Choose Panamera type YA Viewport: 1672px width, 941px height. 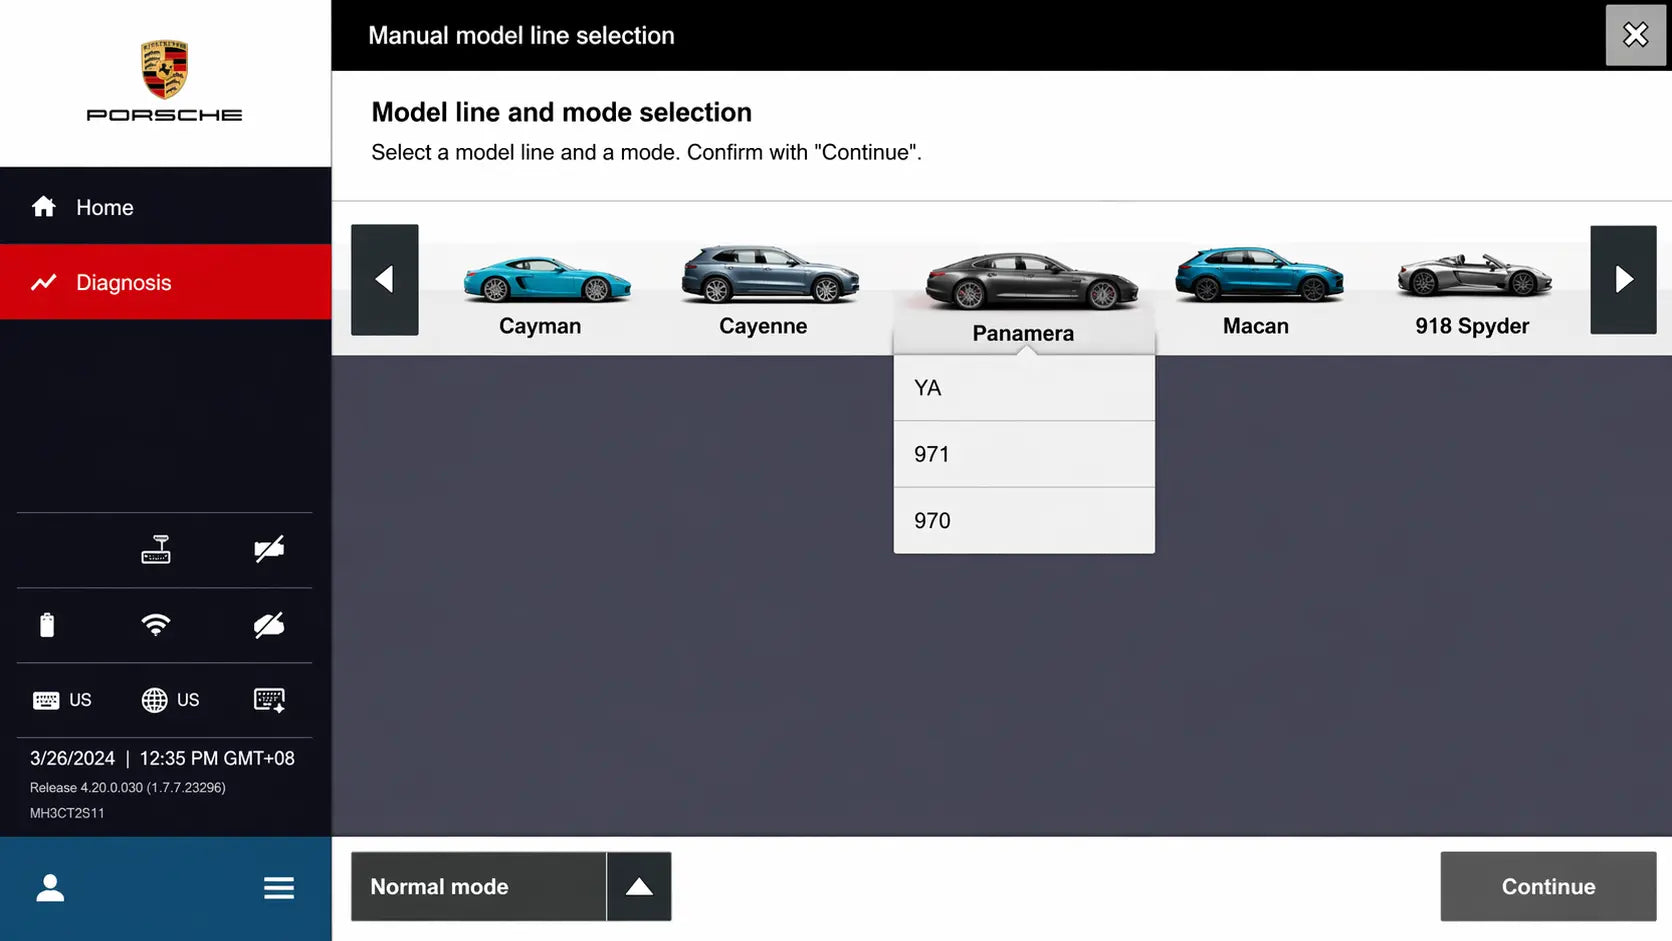click(1024, 388)
